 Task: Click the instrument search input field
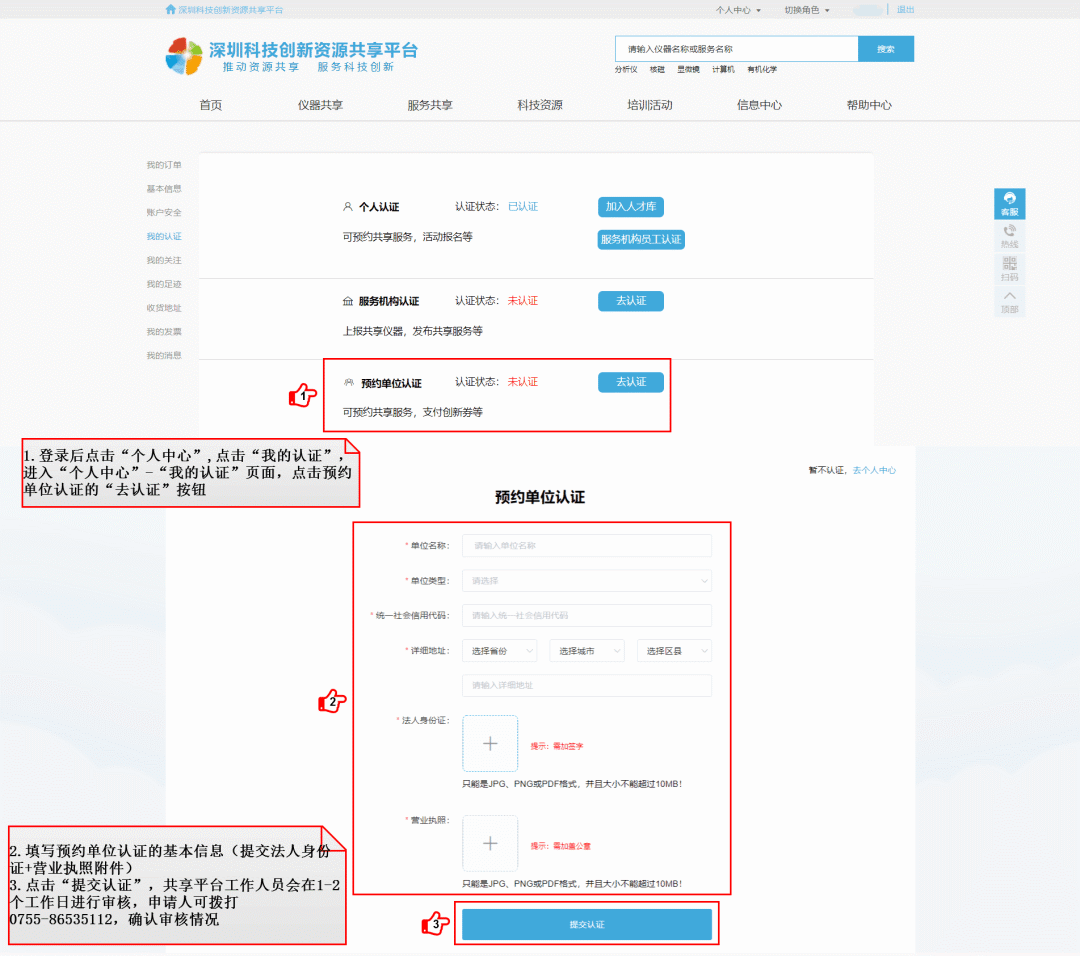click(735, 48)
